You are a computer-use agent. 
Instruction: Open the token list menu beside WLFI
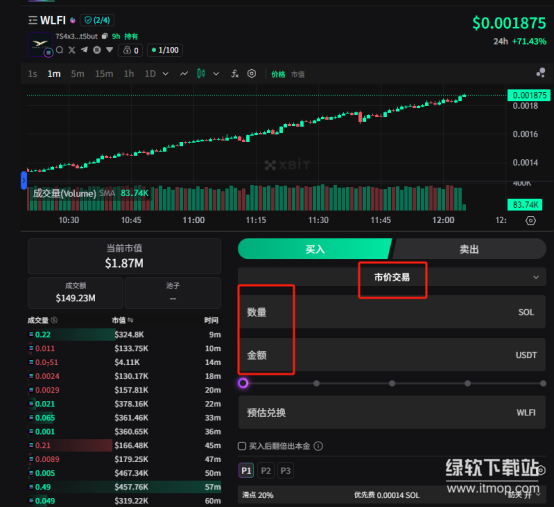33,20
